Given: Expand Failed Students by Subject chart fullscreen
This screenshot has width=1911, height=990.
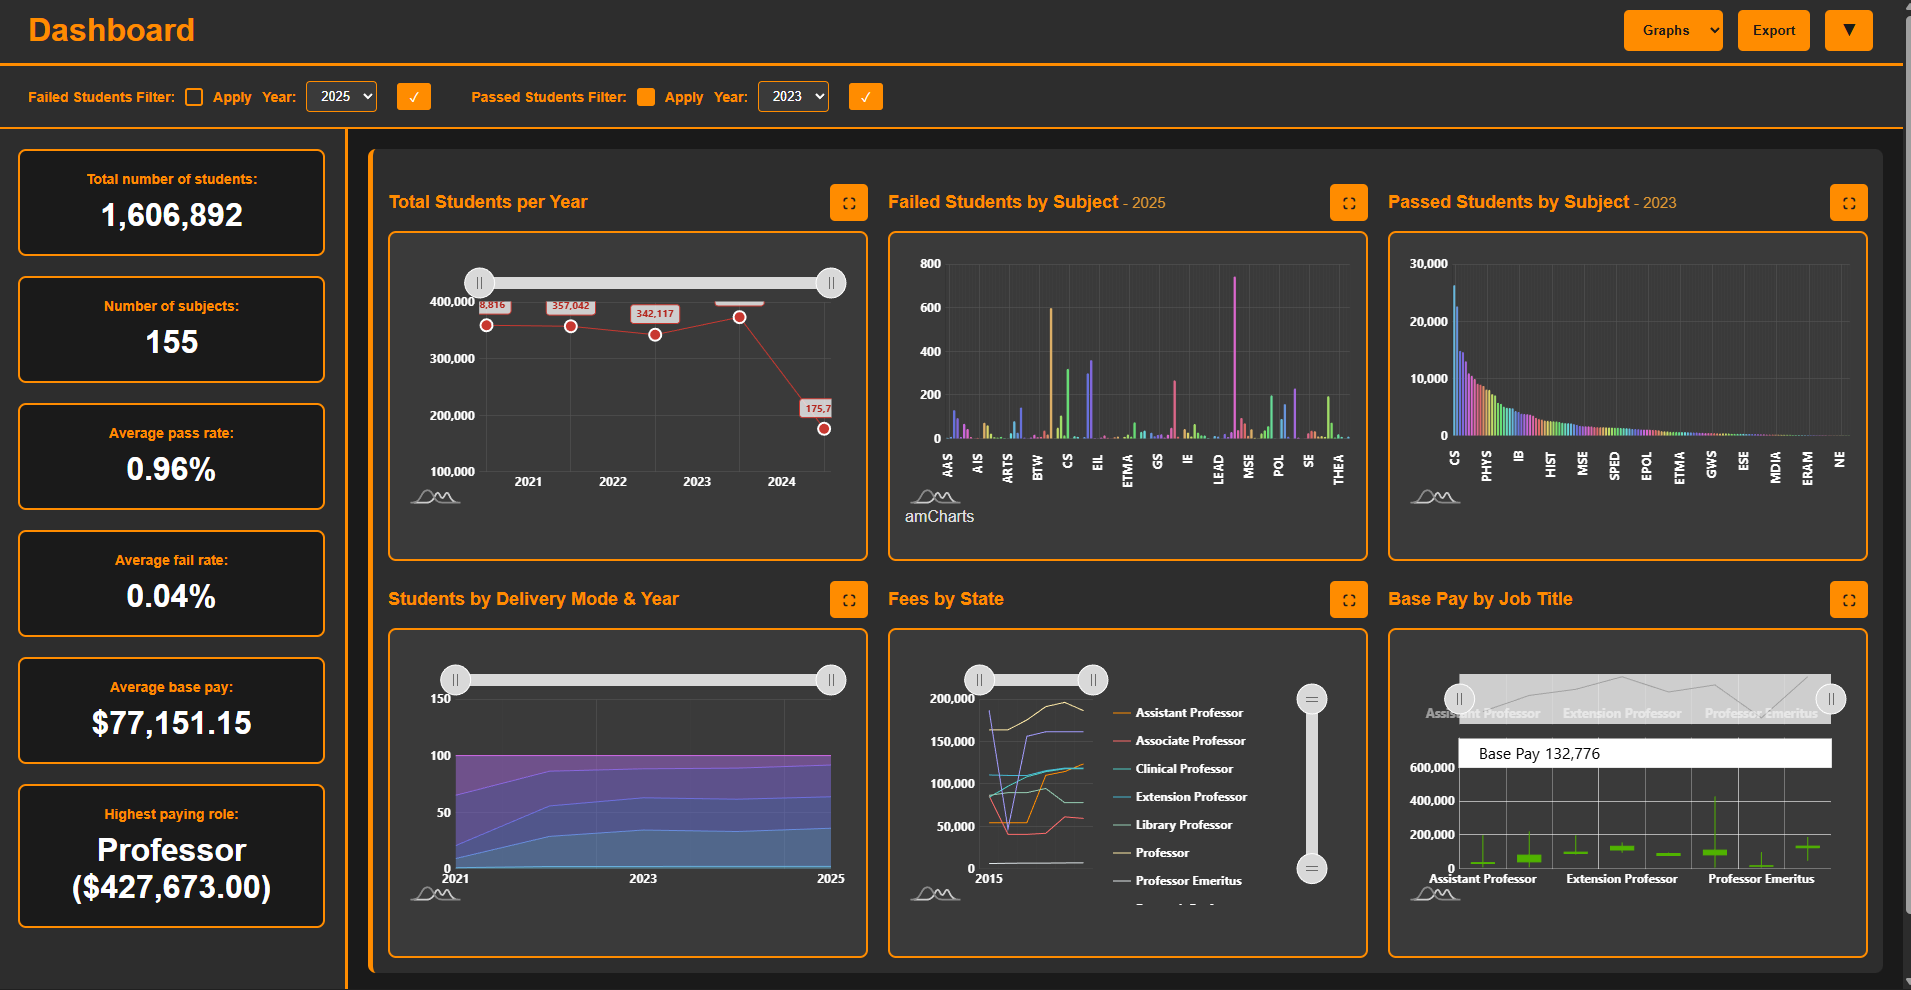Looking at the screenshot, I should point(1348,203).
